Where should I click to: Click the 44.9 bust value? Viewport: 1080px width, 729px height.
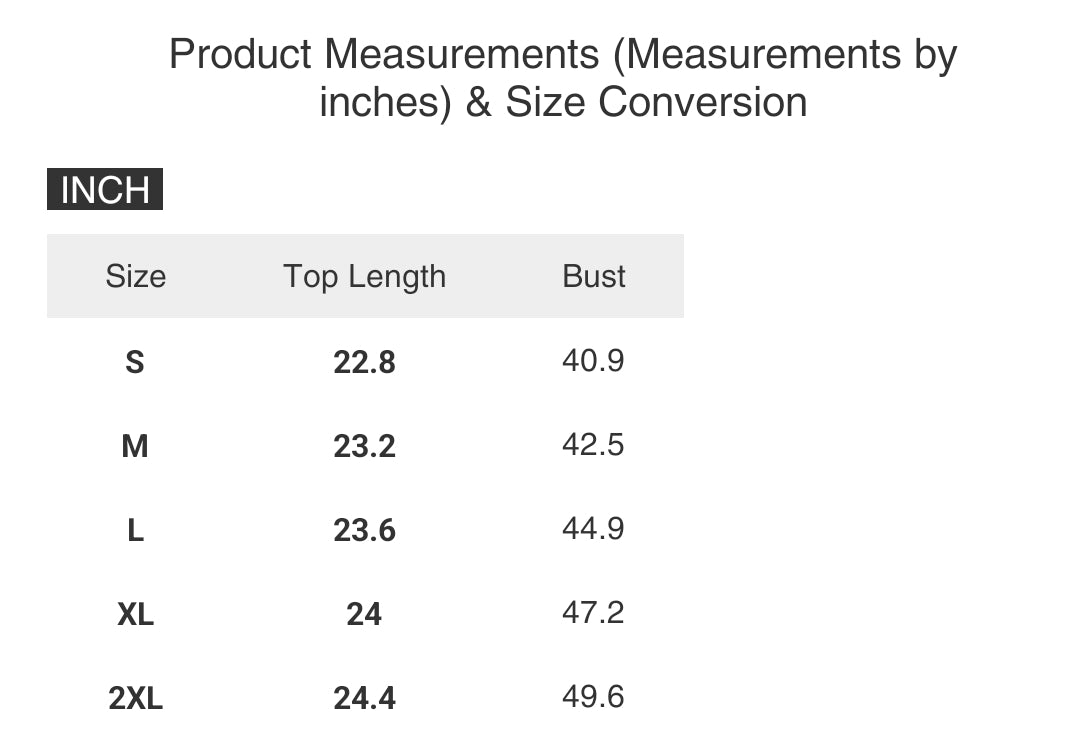coord(593,528)
